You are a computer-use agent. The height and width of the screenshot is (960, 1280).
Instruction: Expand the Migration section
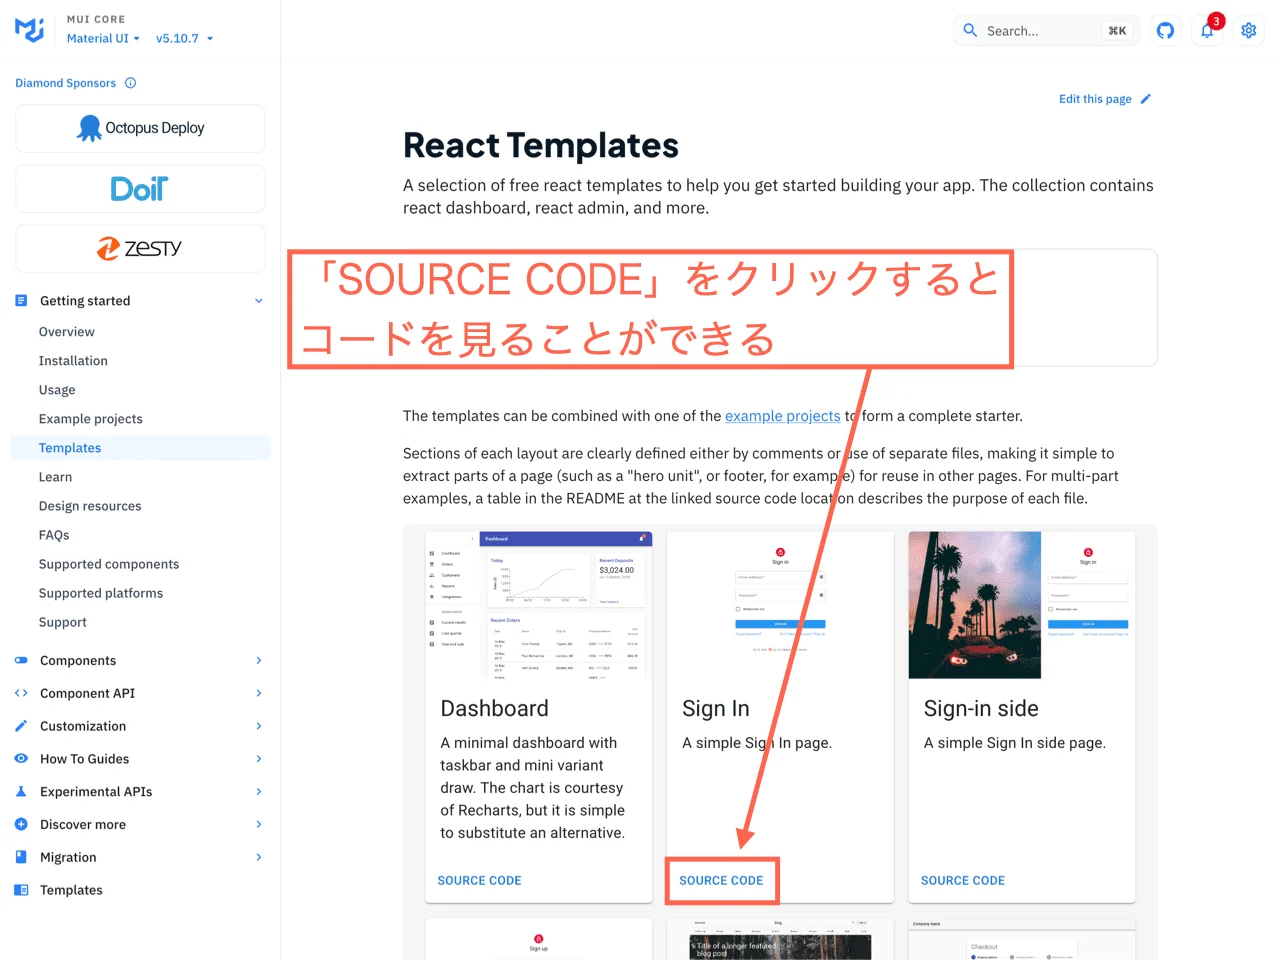[258, 857]
